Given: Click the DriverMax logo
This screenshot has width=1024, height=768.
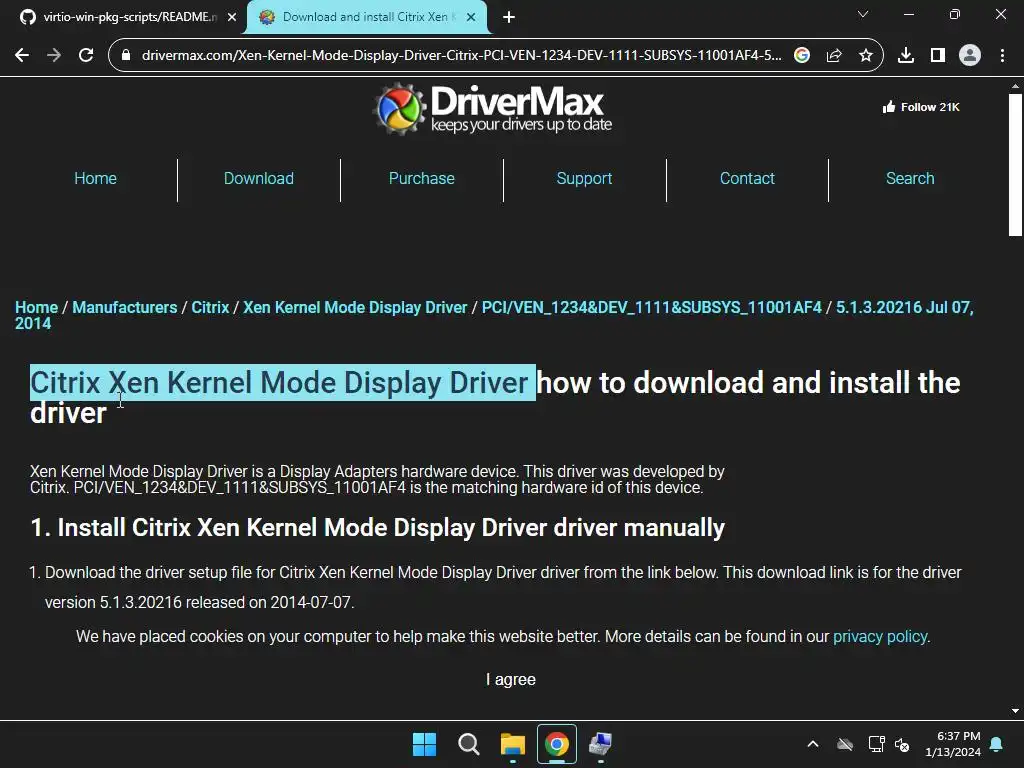Looking at the screenshot, I should (x=492, y=109).
